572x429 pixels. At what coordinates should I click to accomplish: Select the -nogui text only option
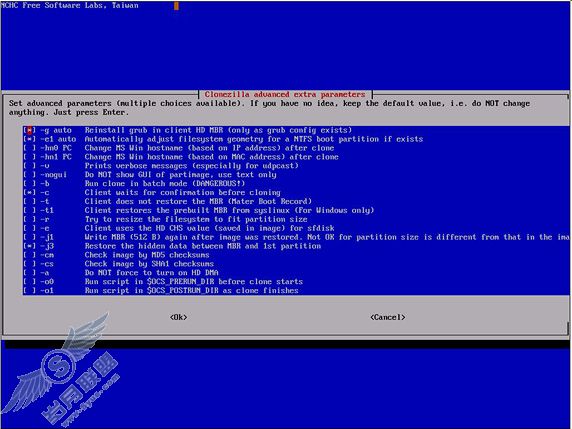[x=30, y=175]
